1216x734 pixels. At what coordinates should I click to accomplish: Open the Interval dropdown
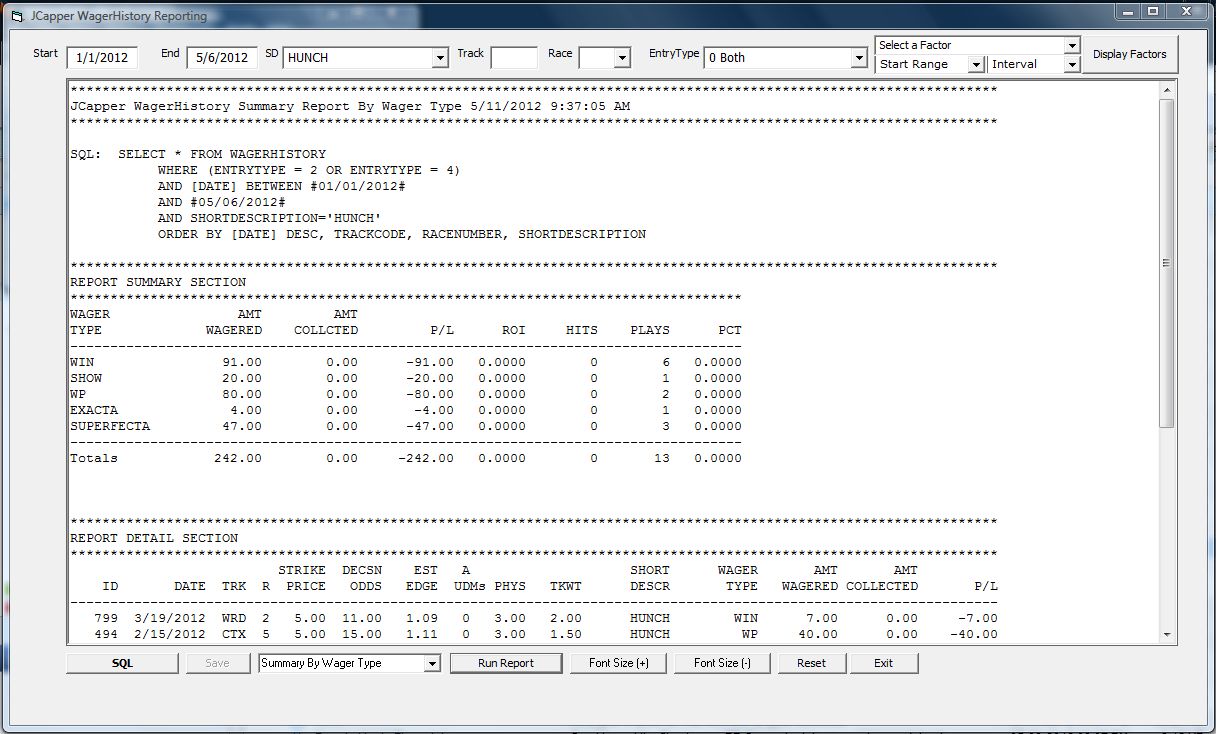[x=1072, y=64]
